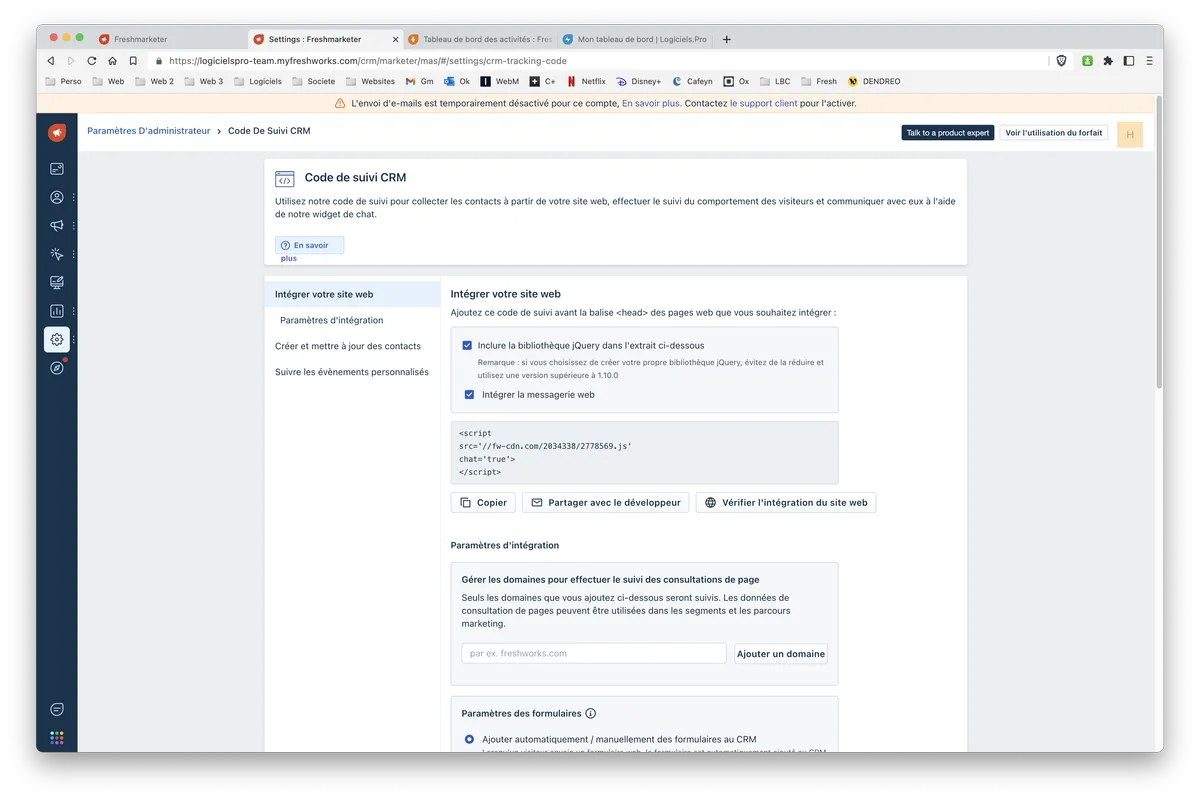Open the marketing campaigns megaphone icon
1200x800 pixels.
click(x=57, y=226)
